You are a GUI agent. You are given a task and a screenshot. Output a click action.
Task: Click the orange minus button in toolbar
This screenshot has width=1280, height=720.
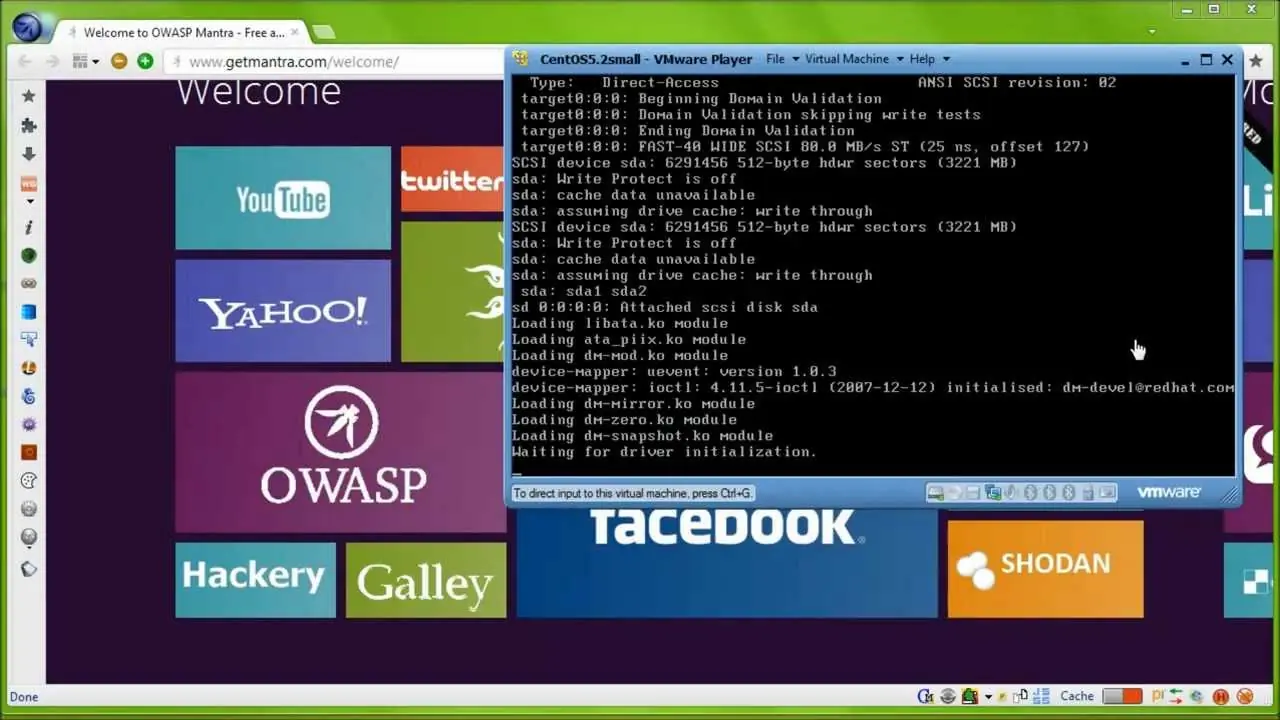[x=119, y=61]
